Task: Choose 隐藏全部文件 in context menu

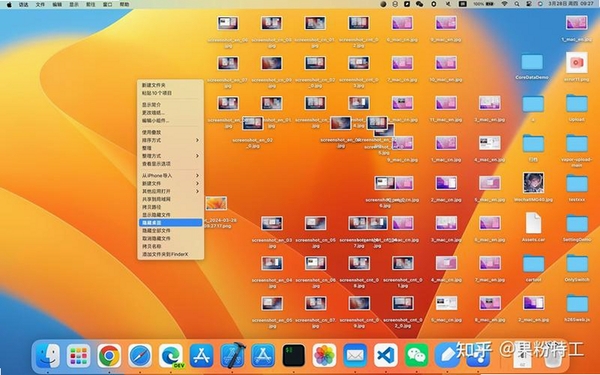Action: coord(171,231)
